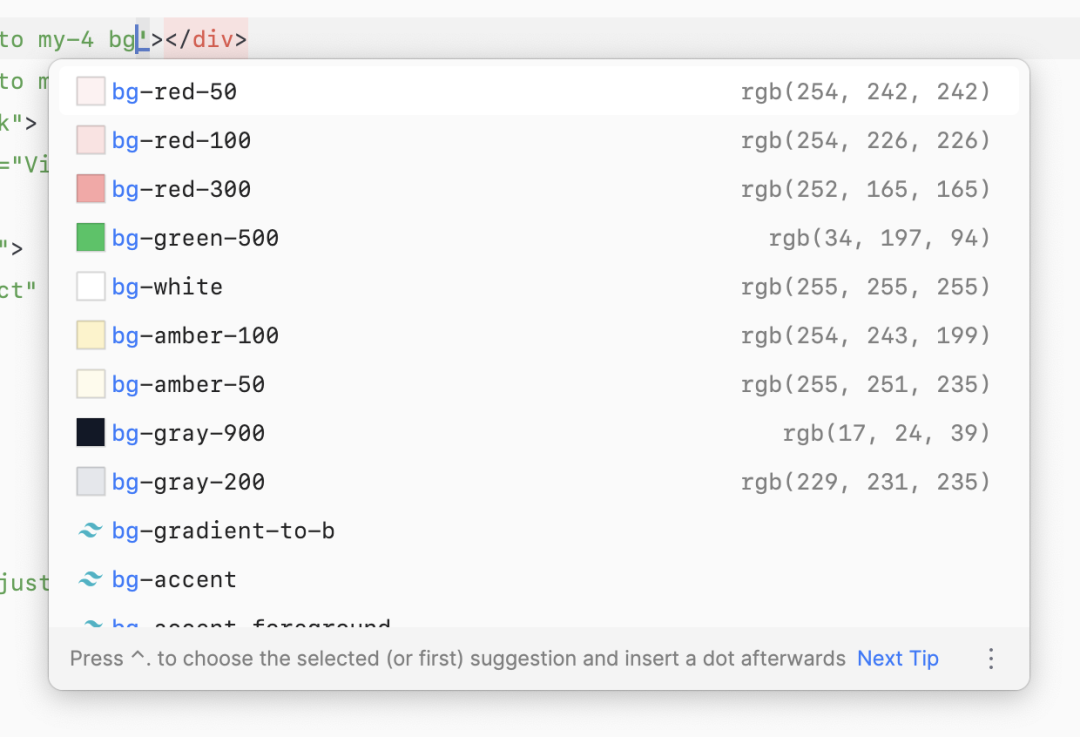
Task: Click the bg-red-300 color swatch
Action: coord(91,189)
